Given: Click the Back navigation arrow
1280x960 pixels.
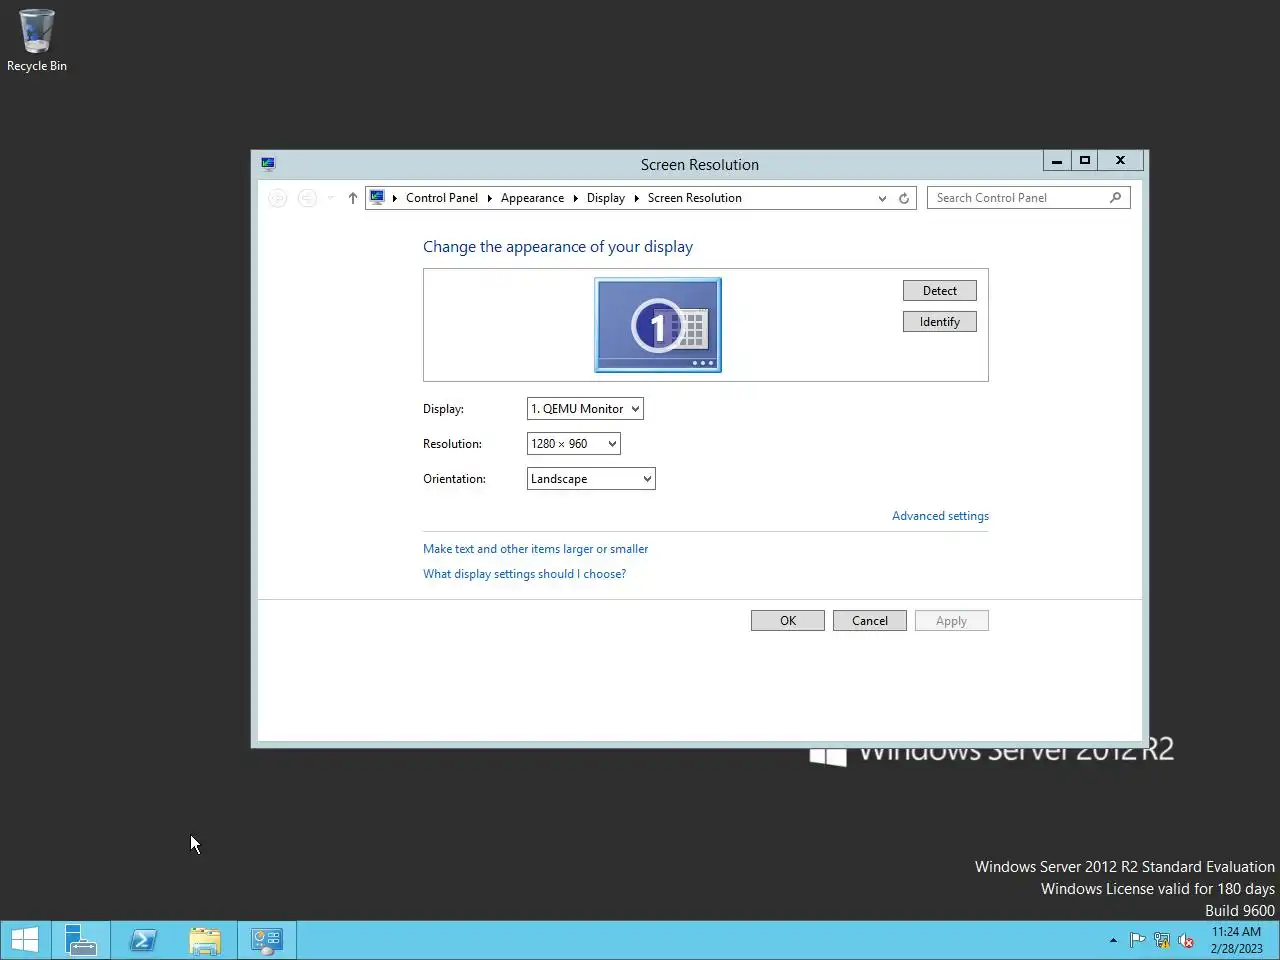Looking at the screenshot, I should click(278, 198).
